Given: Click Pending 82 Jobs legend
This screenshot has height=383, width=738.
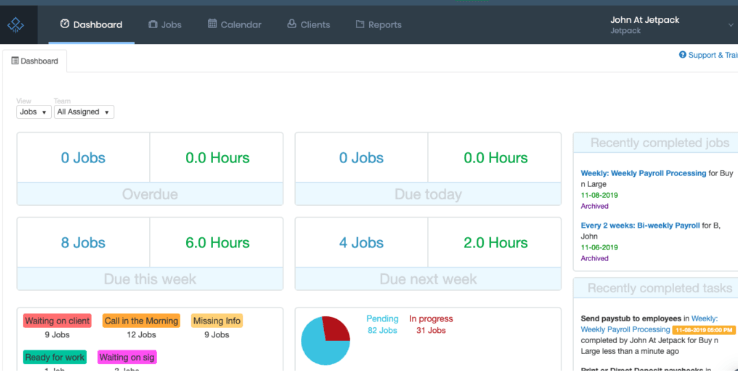Looking at the screenshot, I should [x=382, y=325].
